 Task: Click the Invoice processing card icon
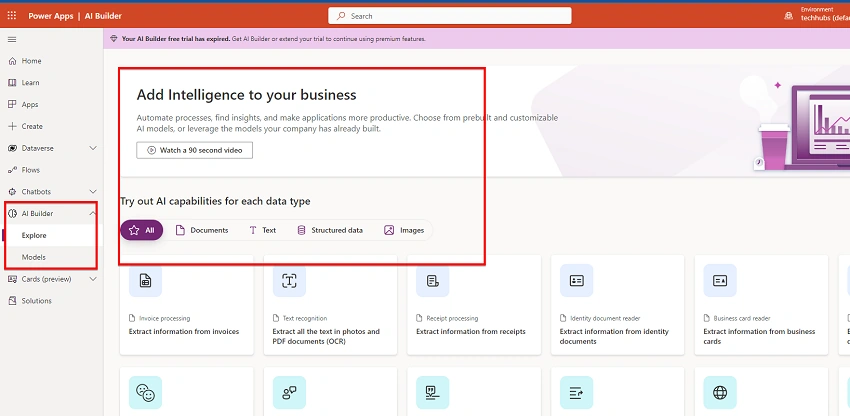point(145,280)
